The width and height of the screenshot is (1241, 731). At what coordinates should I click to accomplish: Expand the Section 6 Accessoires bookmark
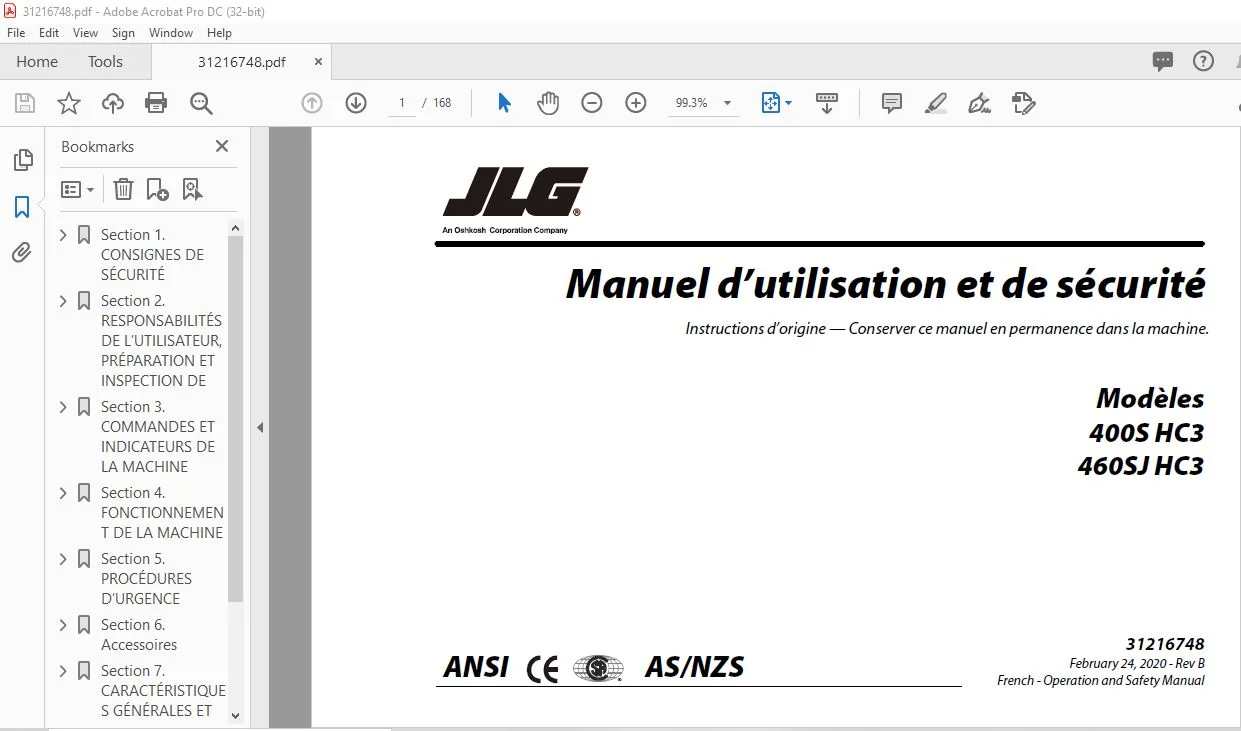click(64, 625)
